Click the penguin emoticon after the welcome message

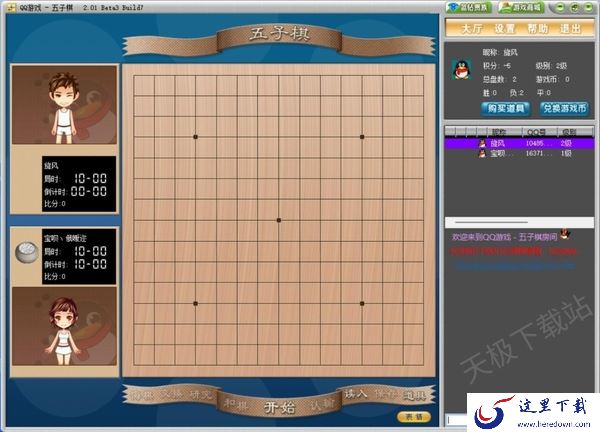pyautogui.click(x=565, y=234)
